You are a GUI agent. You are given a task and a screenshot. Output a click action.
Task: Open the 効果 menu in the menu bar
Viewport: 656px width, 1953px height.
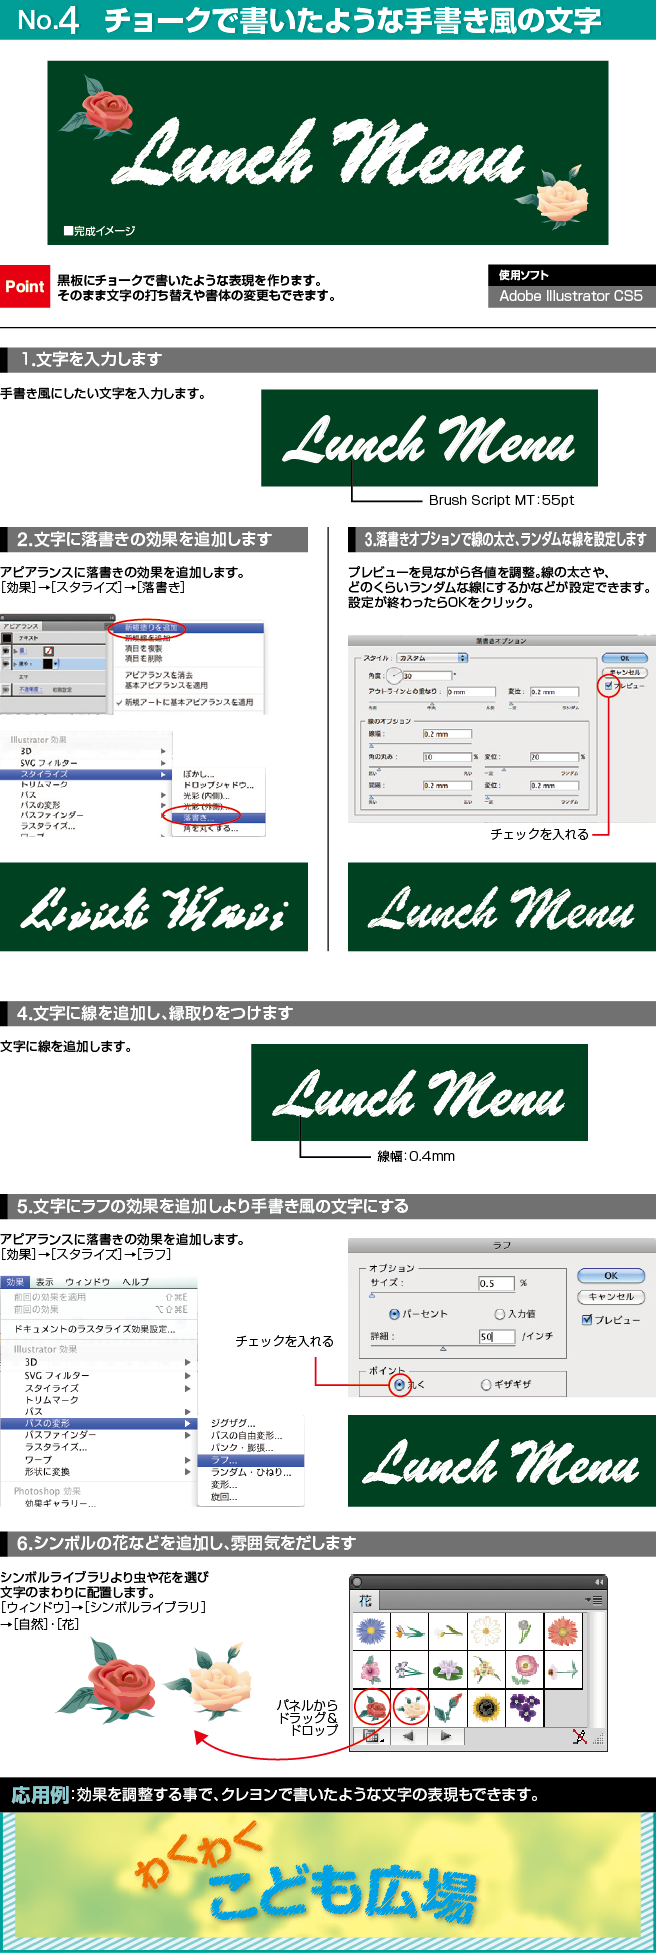coord(15,1282)
